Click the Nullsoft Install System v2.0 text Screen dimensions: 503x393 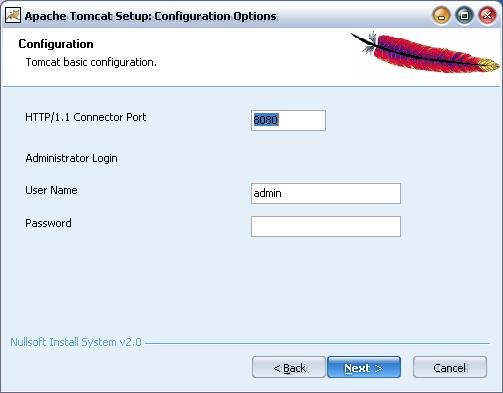(x=76, y=342)
